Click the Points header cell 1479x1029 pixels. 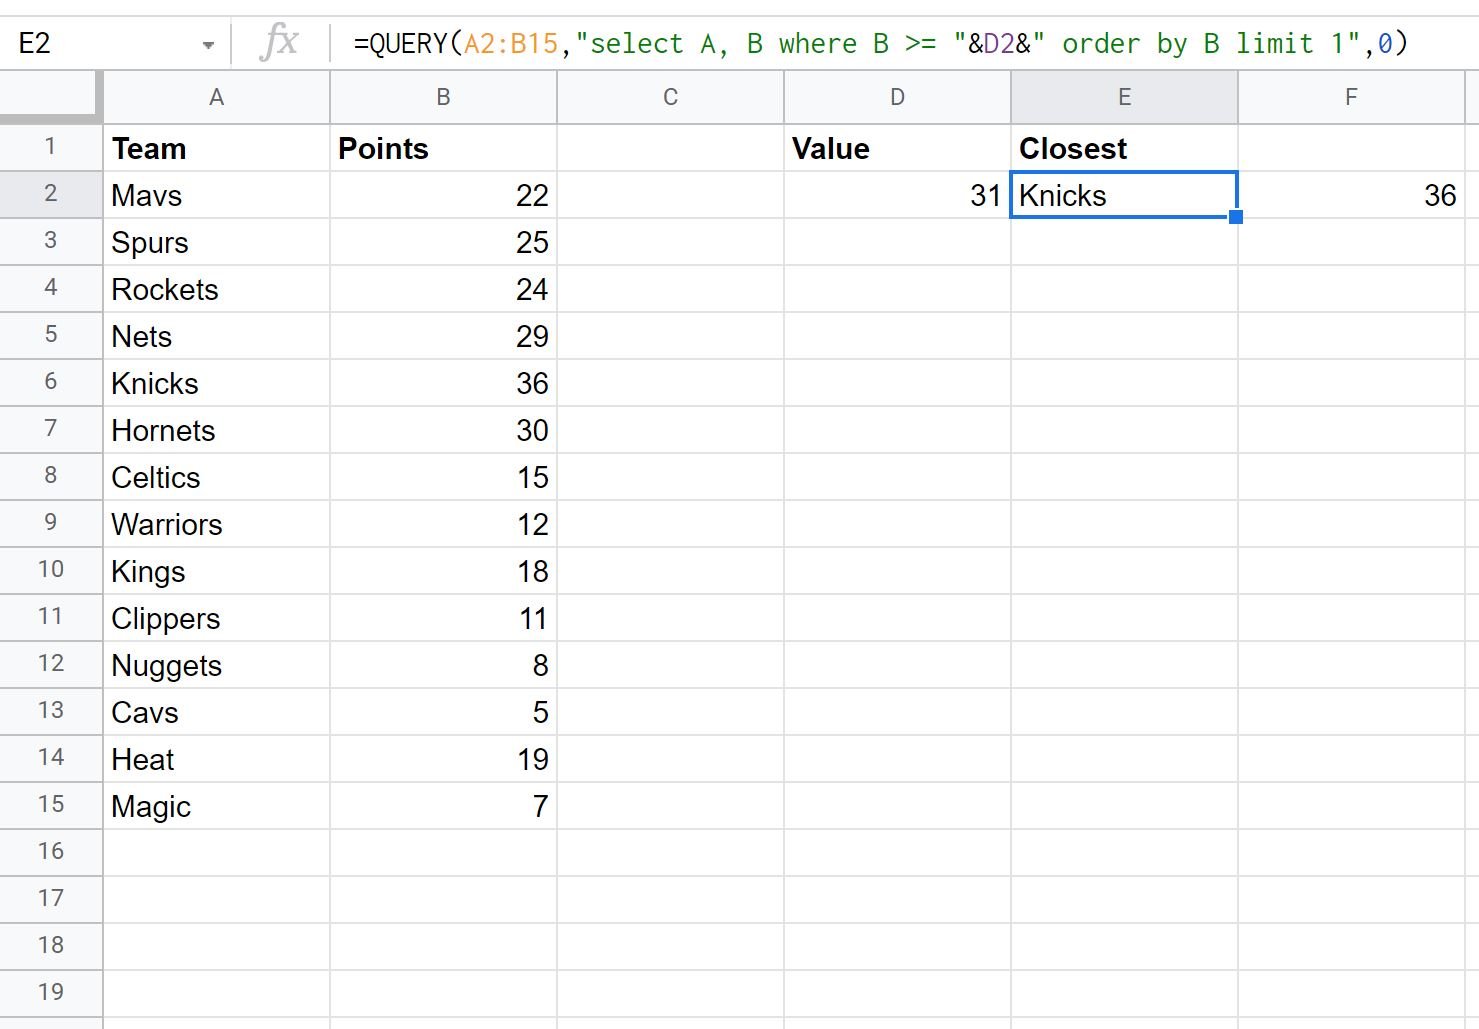pyautogui.click(x=443, y=148)
